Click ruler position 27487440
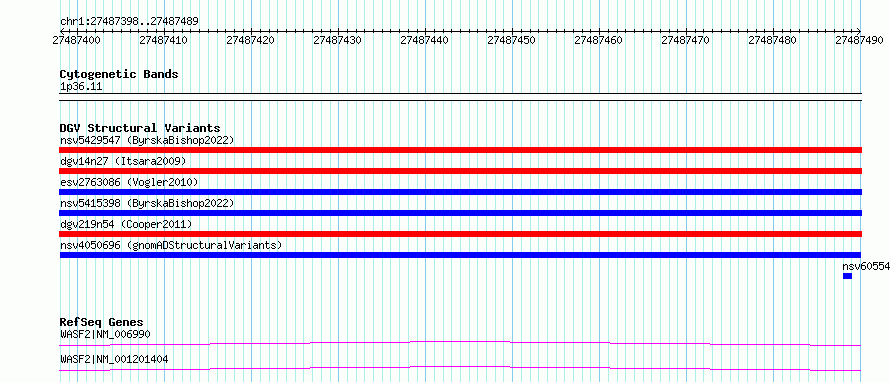This screenshot has width=890, height=382. (425, 40)
